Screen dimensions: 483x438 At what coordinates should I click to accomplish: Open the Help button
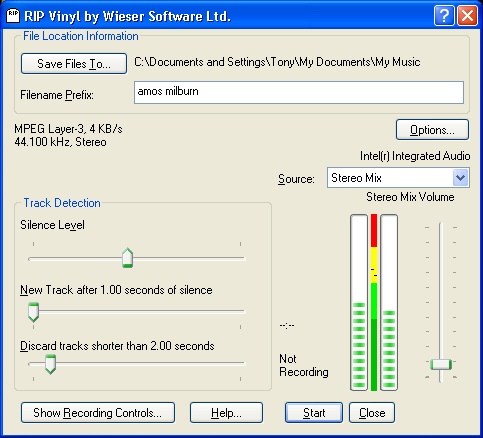(226, 413)
